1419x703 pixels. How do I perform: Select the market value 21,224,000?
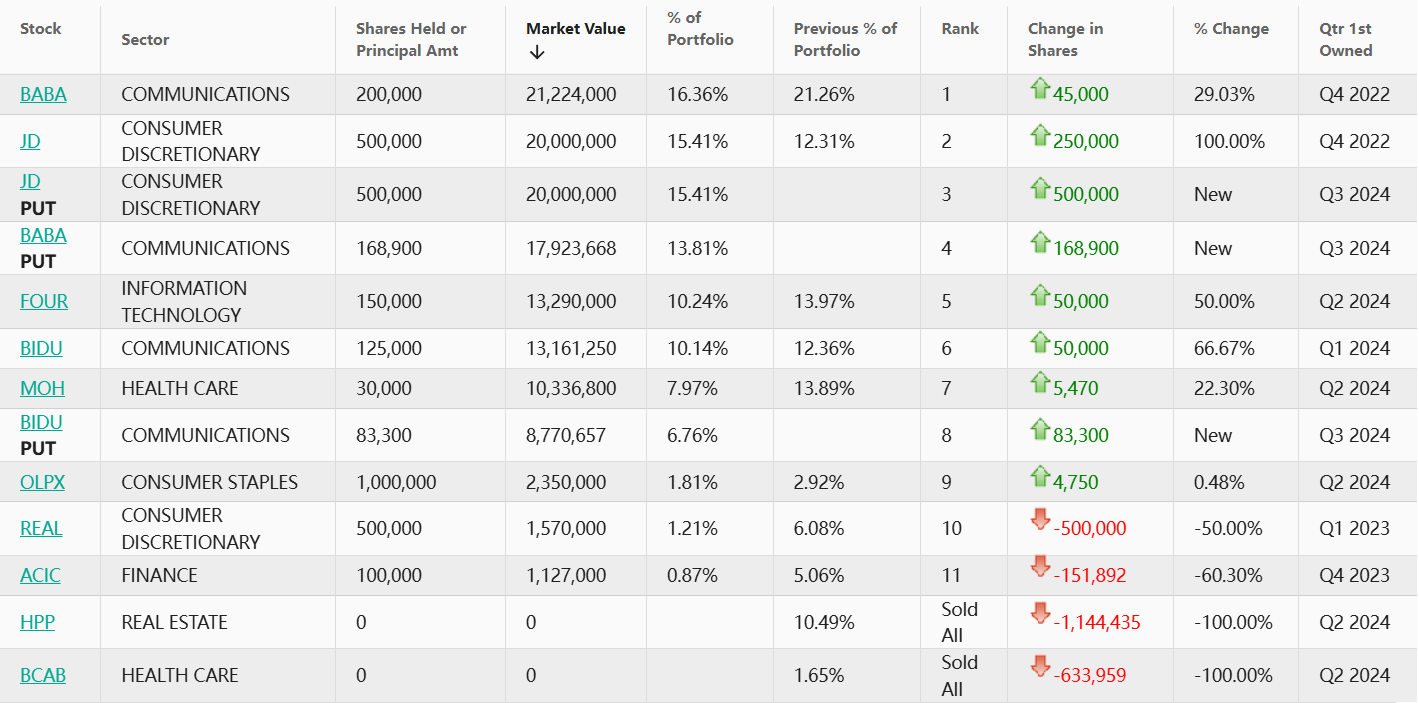point(571,95)
